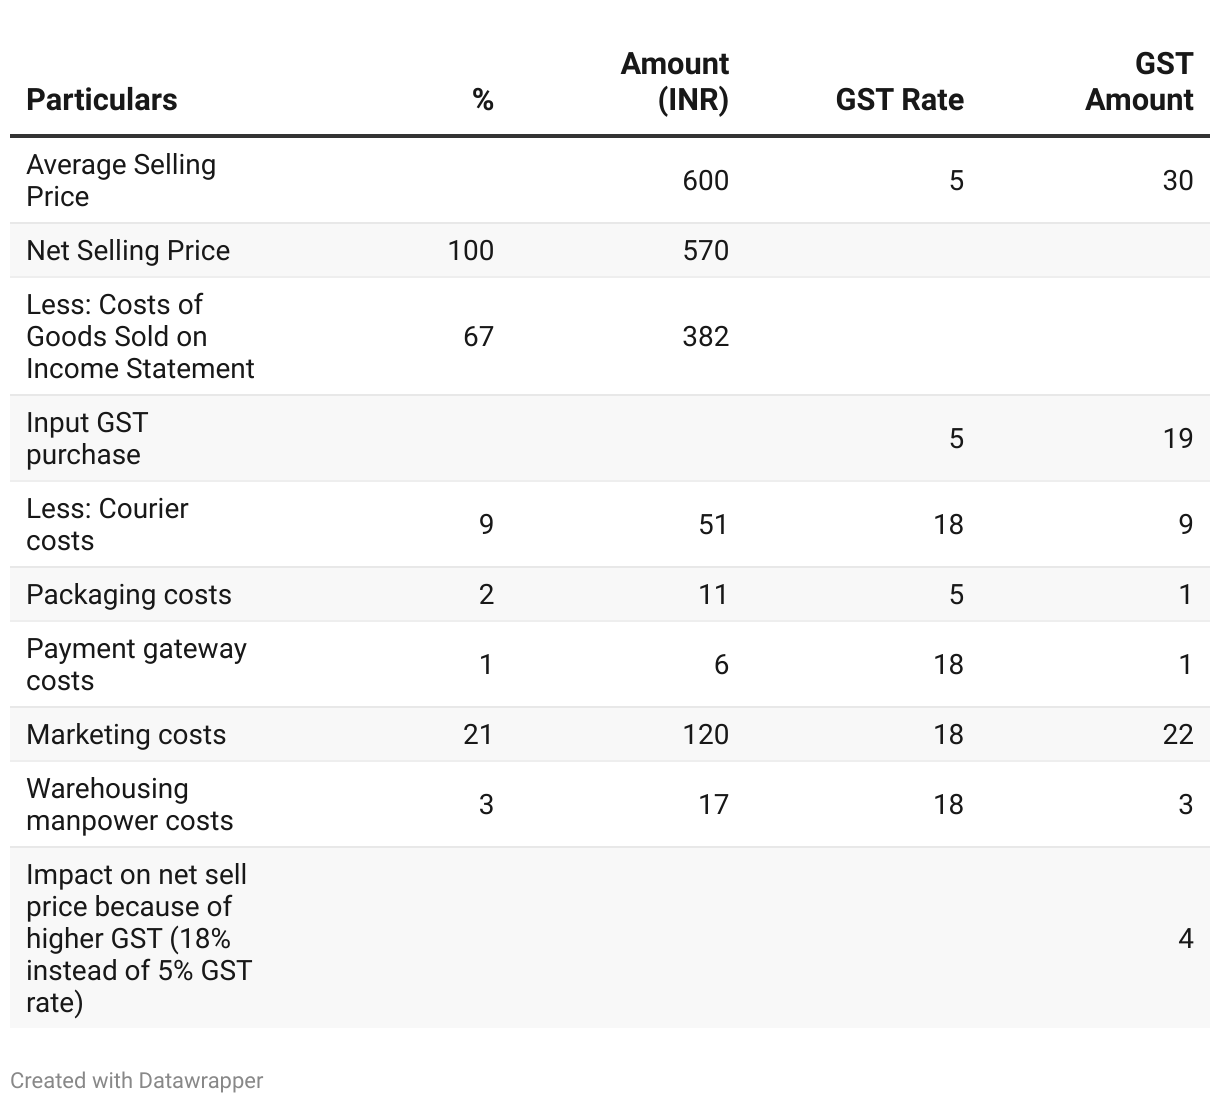1220x1104 pixels.
Task: Click the GST Rate column header
Action: [x=899, y=99]
